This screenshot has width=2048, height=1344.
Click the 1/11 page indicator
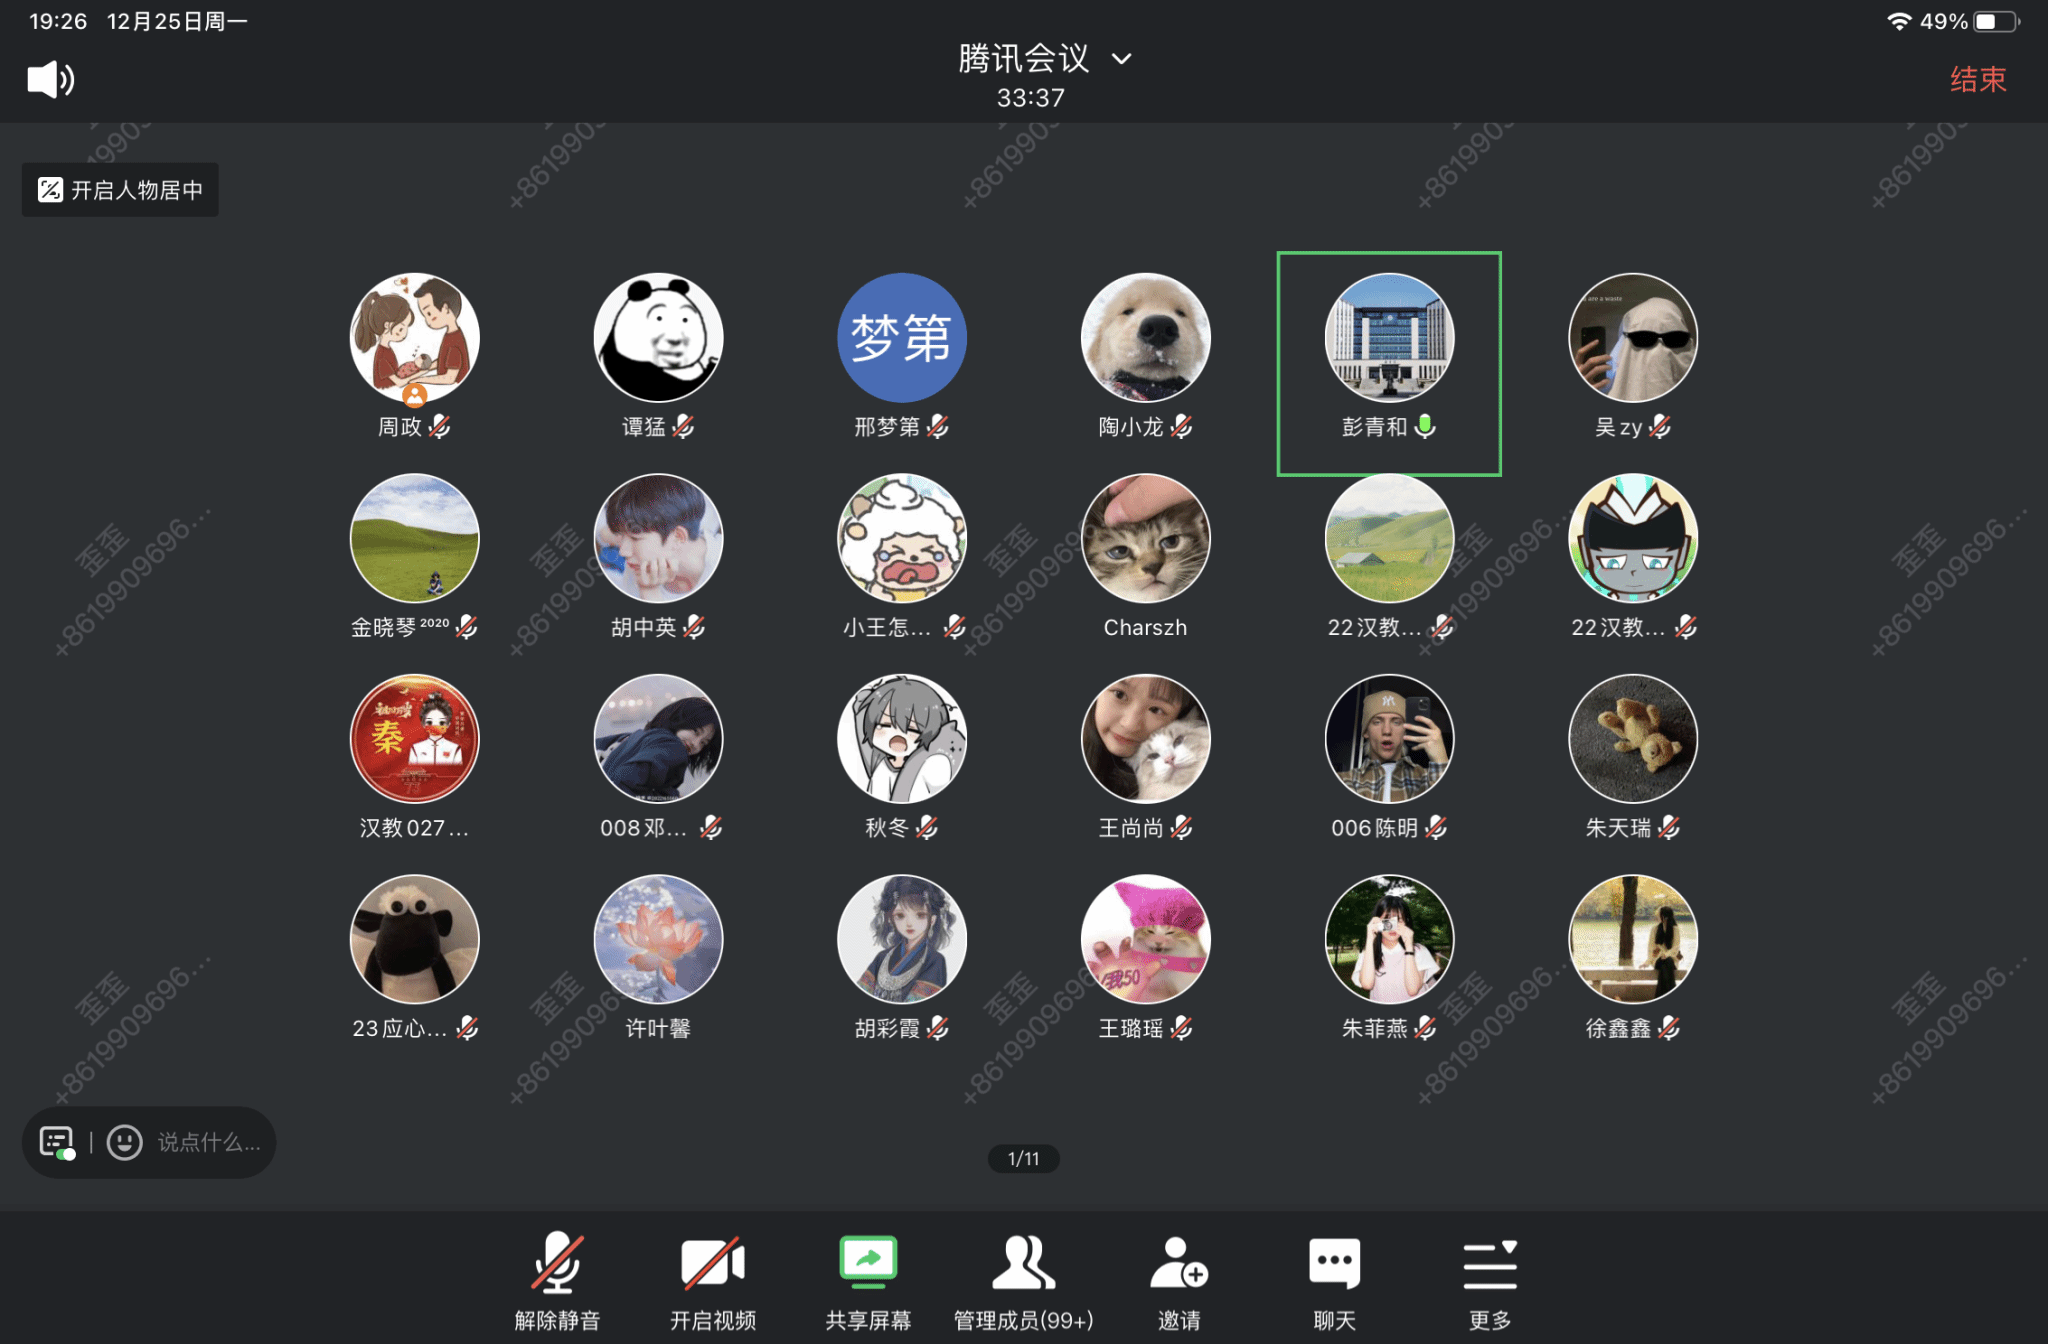coord(1023,1158)
